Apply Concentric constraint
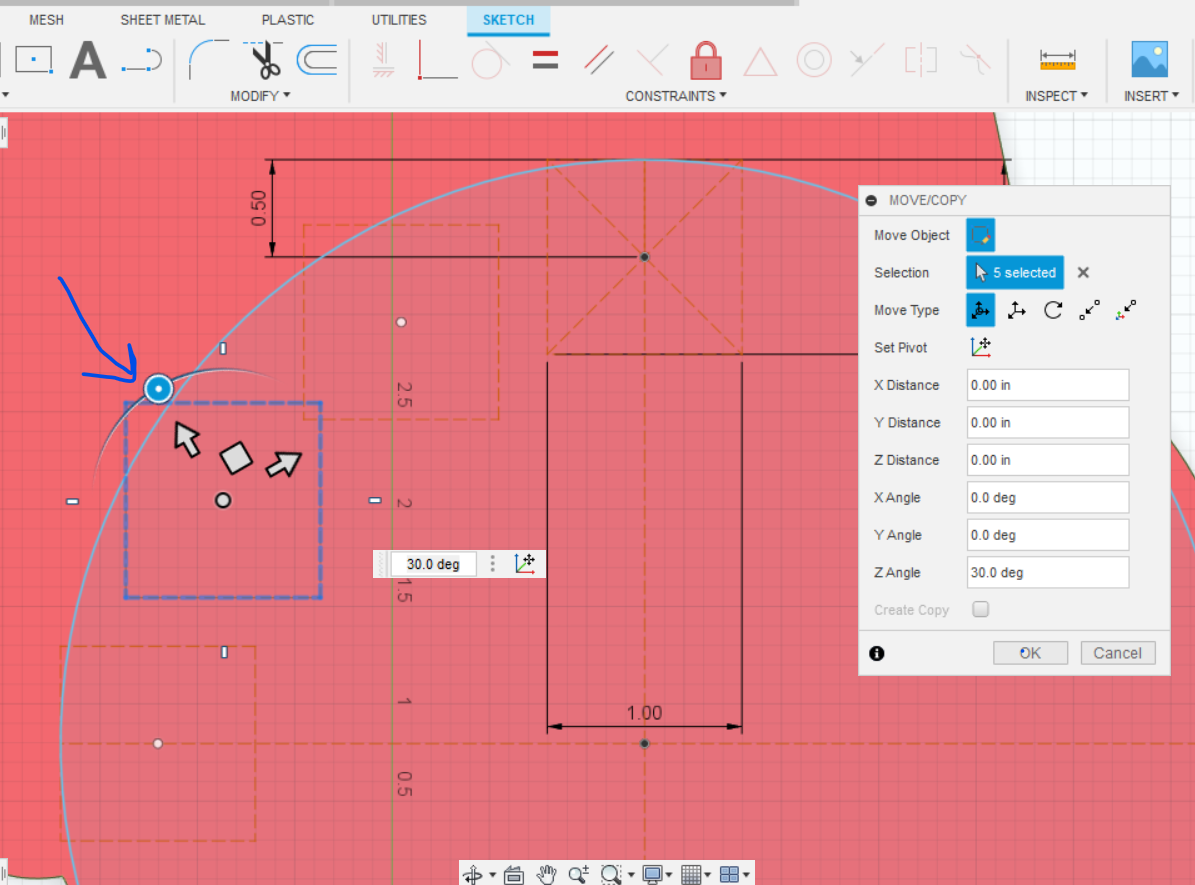The width and height of the screenshot is (1195, 885). [814, 60]
